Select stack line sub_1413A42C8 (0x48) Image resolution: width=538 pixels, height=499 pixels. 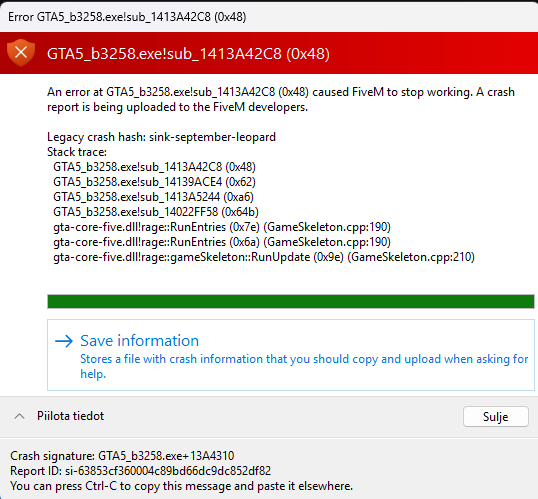pyautogui.click(x=154, y=167)
